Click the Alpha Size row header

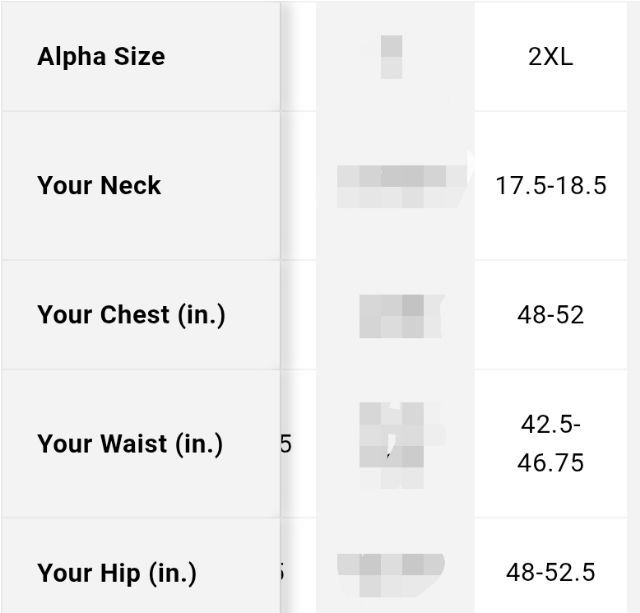101,57
